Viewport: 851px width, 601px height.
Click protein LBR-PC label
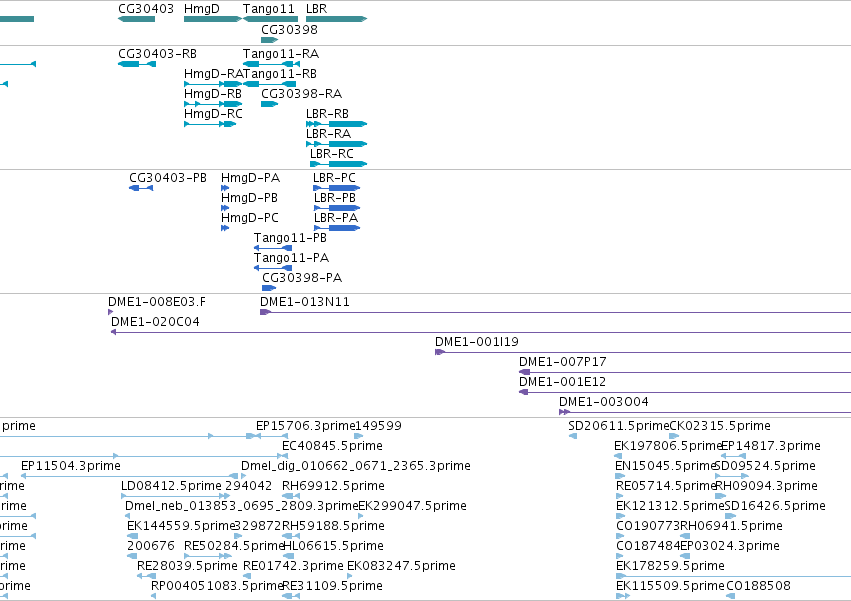tap(334, 178)
